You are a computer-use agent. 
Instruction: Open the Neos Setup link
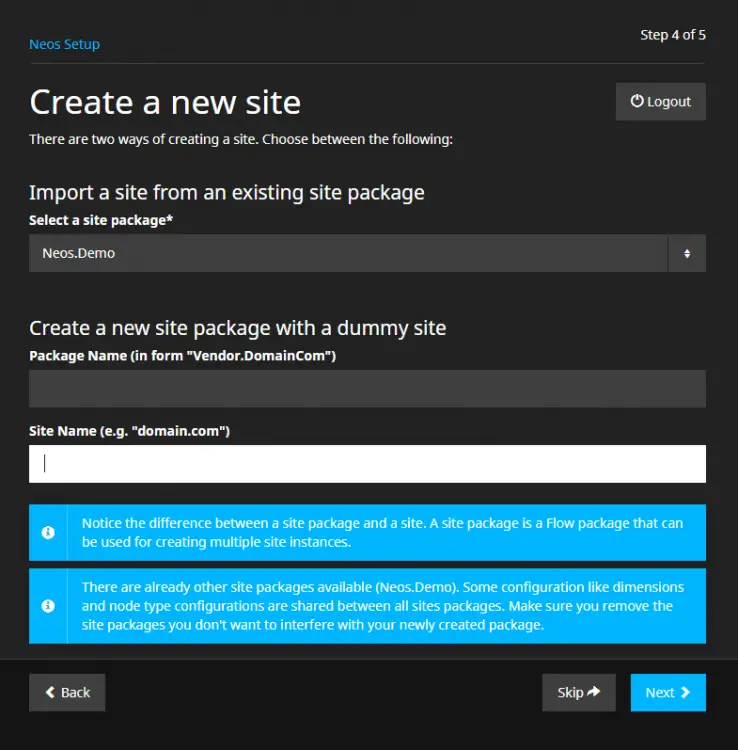click(64, 44)
